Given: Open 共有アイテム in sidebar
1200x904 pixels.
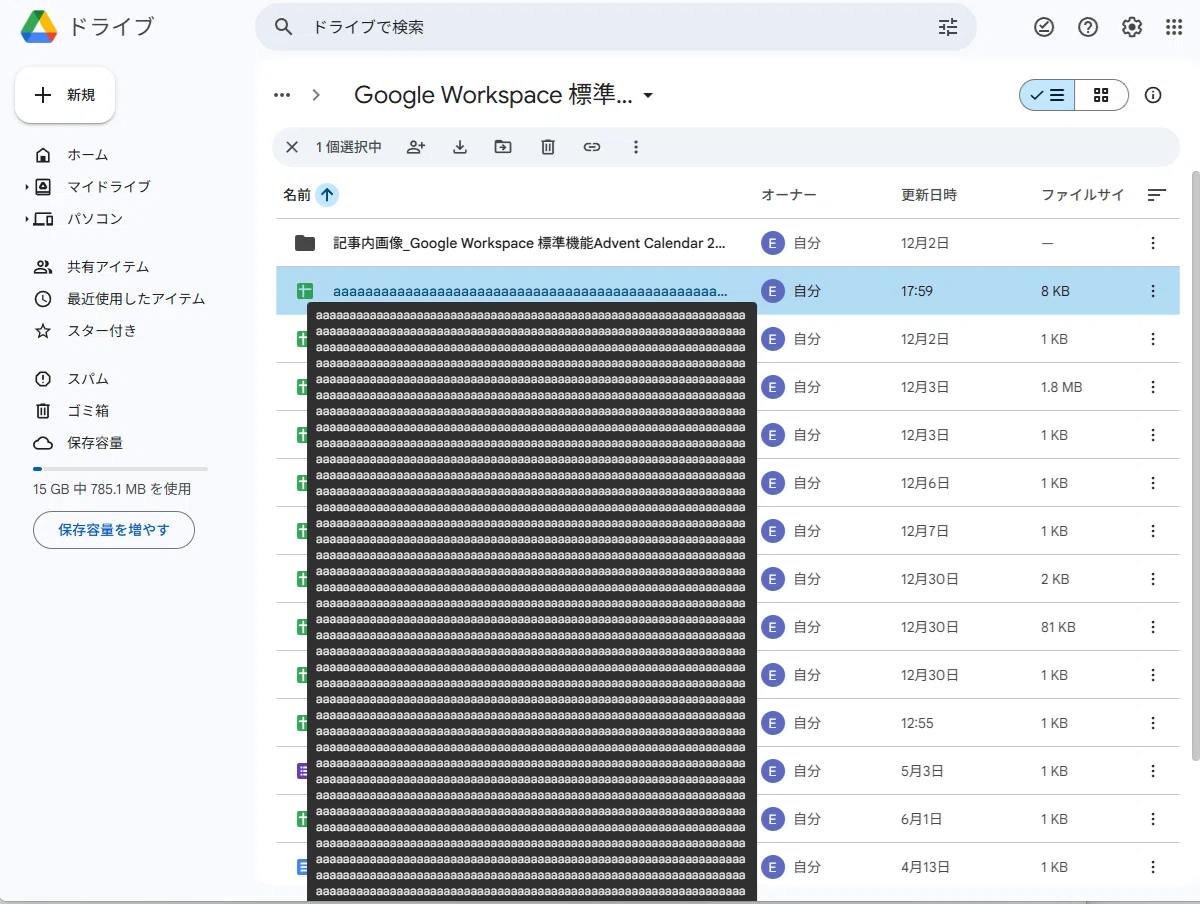Looking at the screenshot, I should click(108, 267).
